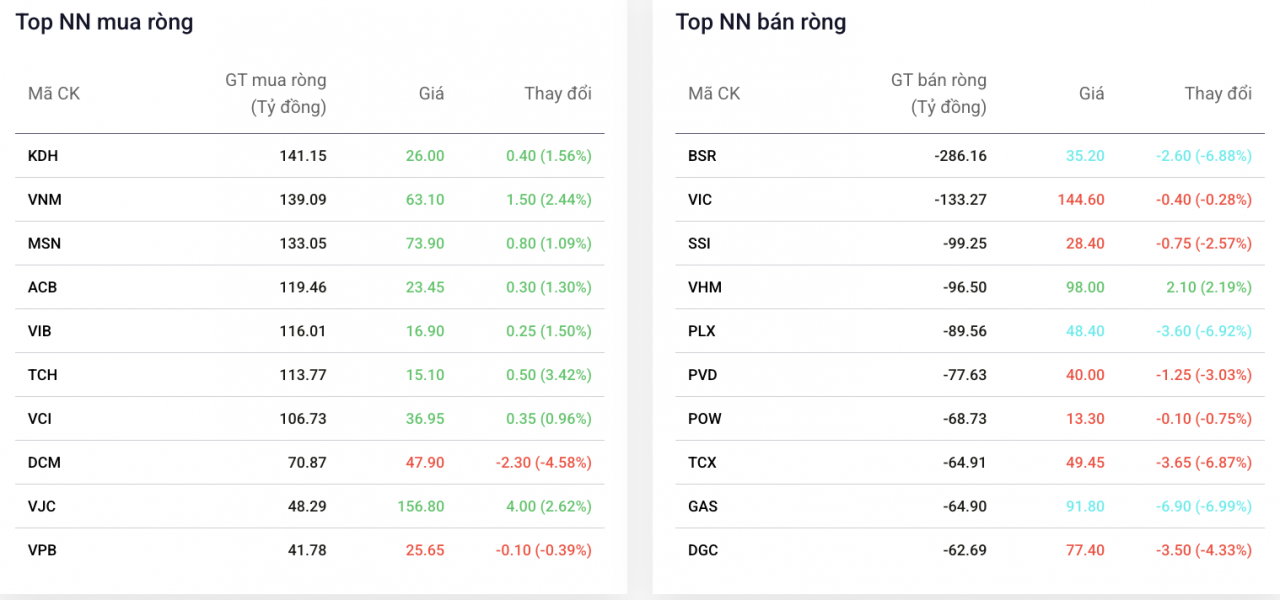The height and width of the screenshot is (600, 1280).
Task: Select the VCI row
Action: click(40, 418)
